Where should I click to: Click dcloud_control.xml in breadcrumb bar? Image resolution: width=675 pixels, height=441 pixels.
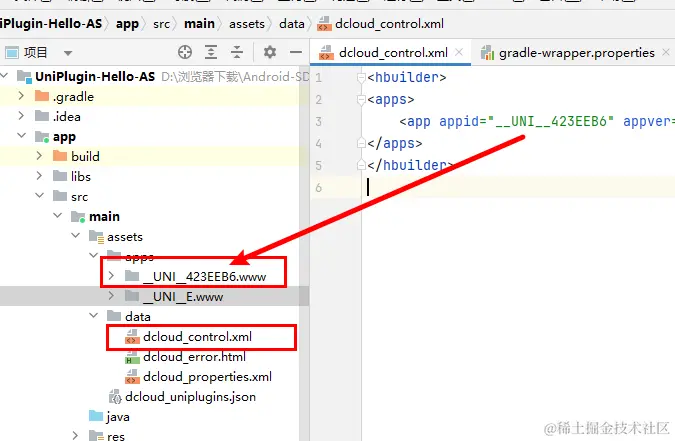tap(380, 24)
